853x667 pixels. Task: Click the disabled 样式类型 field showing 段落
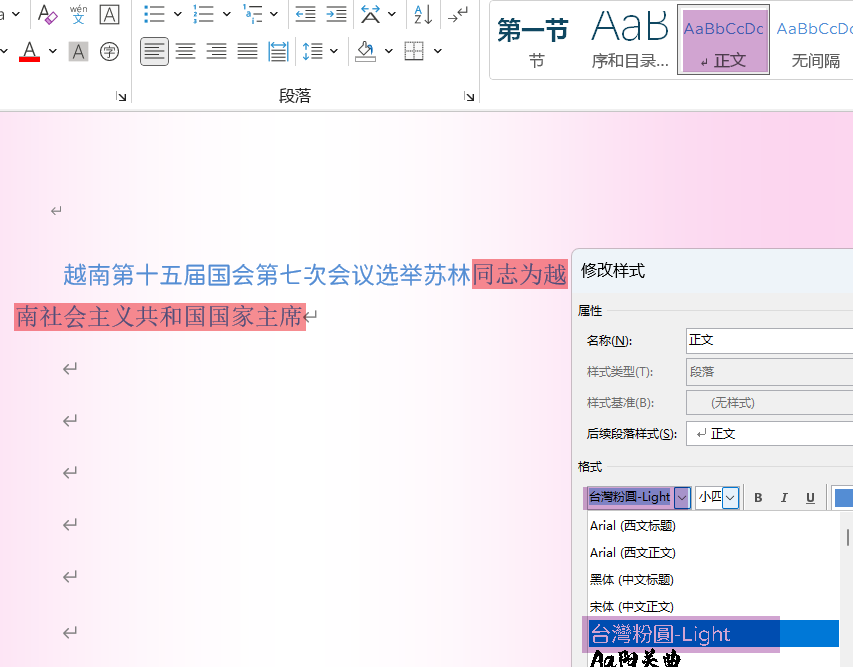tap(769, 372)
